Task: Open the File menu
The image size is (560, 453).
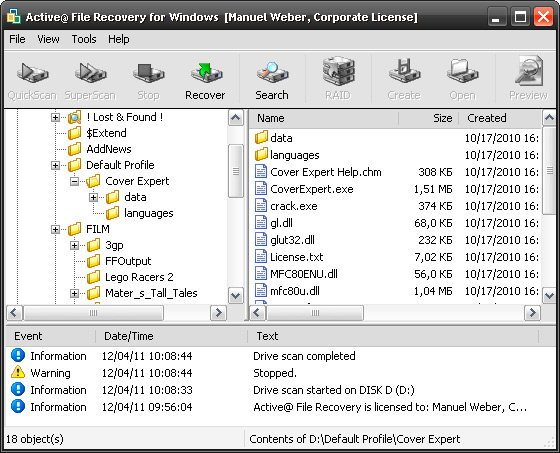Action: [17, 39]
